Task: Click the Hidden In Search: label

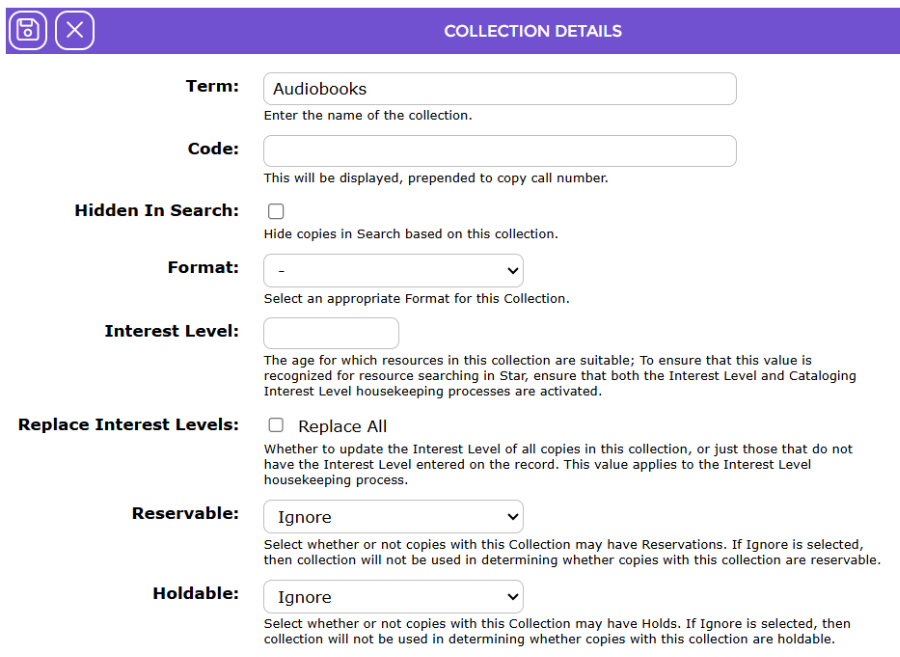Action: click(x=157, y=211)
